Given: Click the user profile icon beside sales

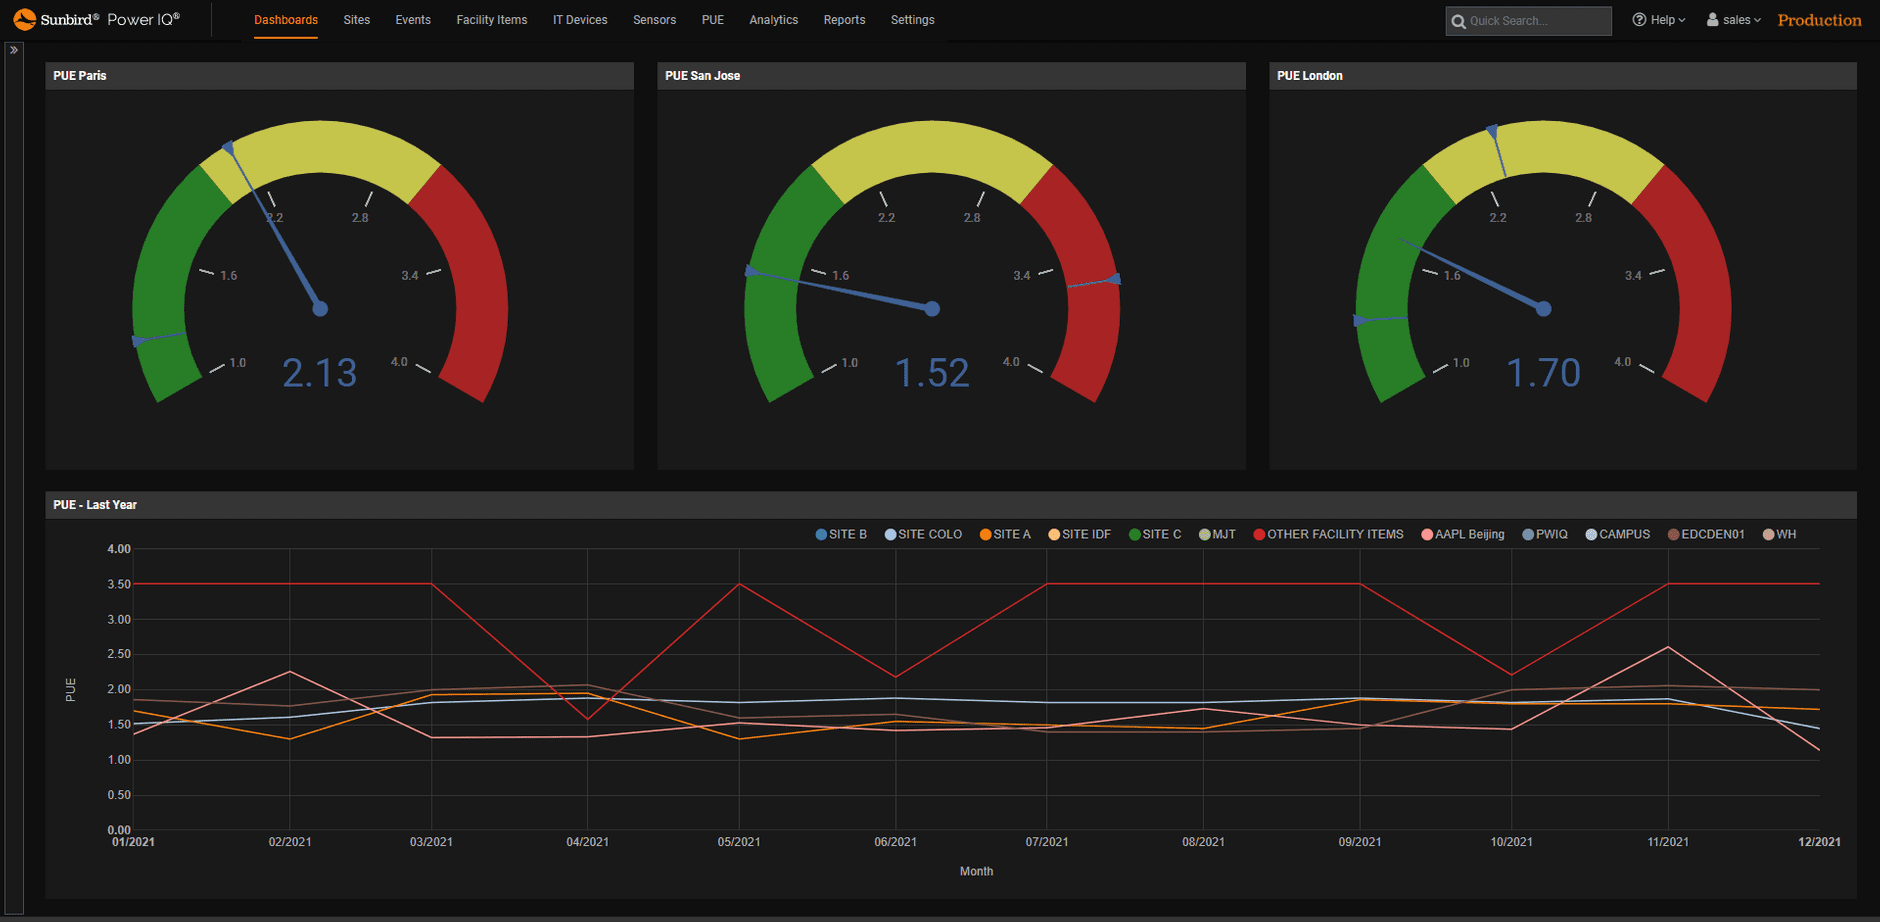Looking at the screenshot, I should point(1712,19).
